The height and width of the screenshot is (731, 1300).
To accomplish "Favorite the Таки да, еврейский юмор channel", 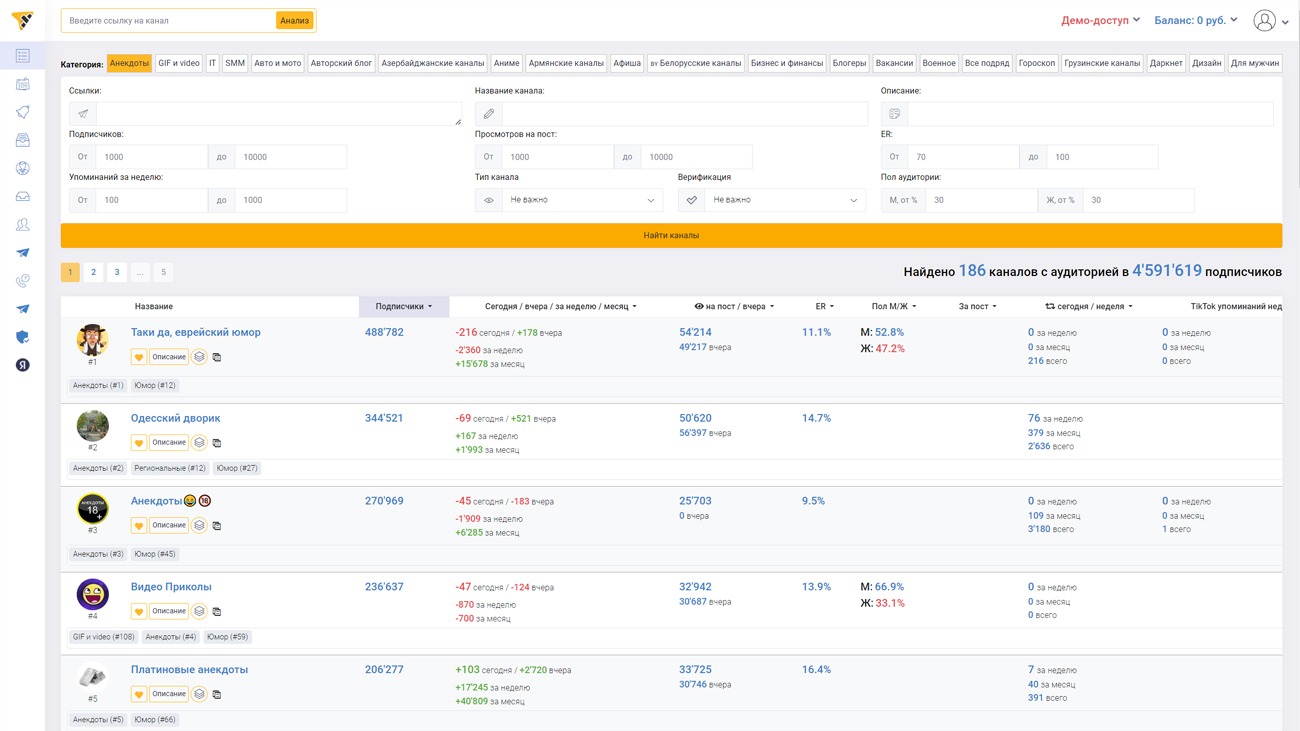I will (139, 357).
